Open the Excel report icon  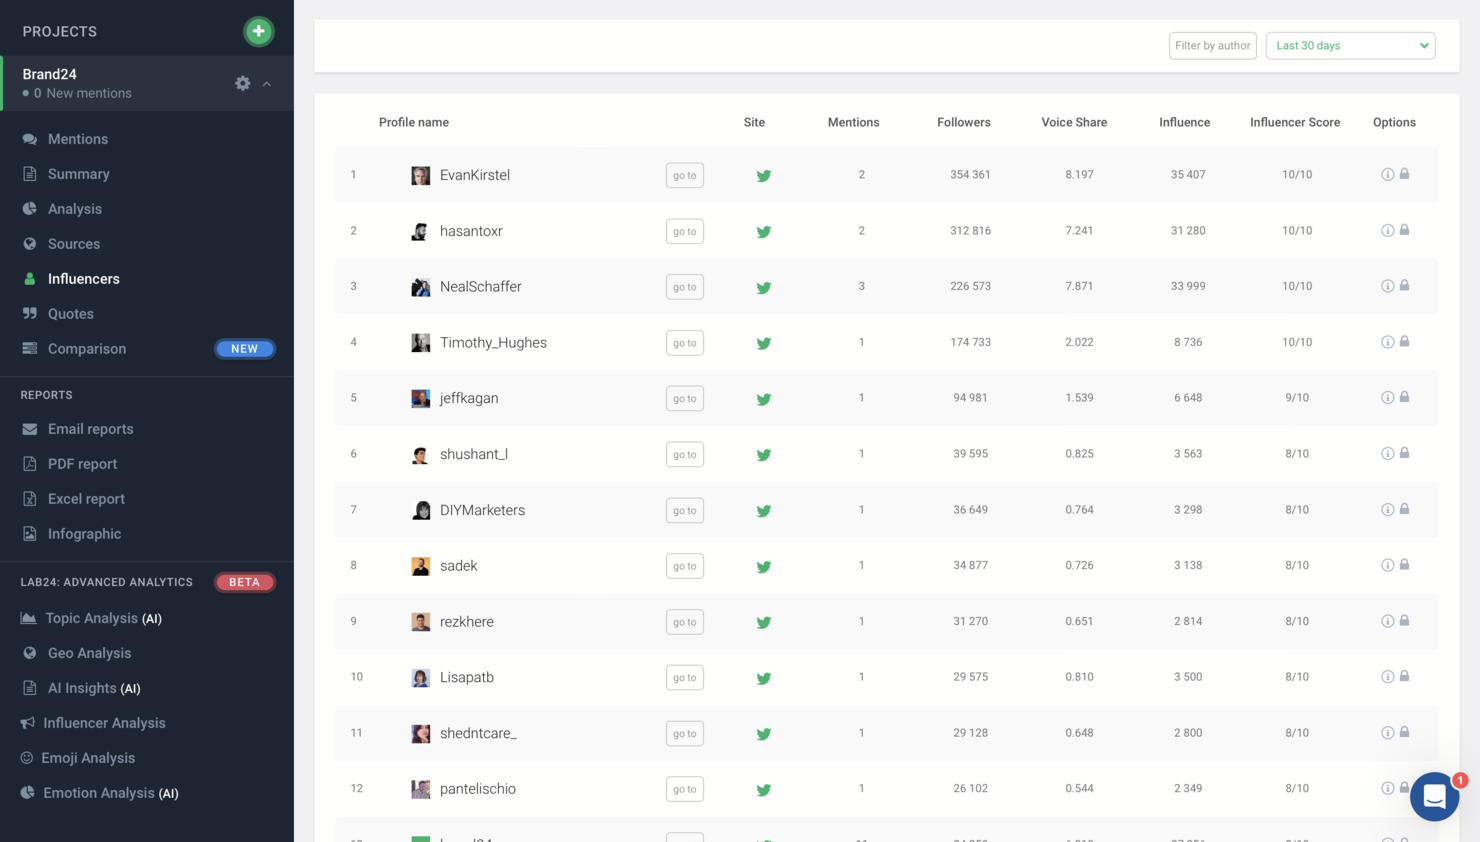26,498
